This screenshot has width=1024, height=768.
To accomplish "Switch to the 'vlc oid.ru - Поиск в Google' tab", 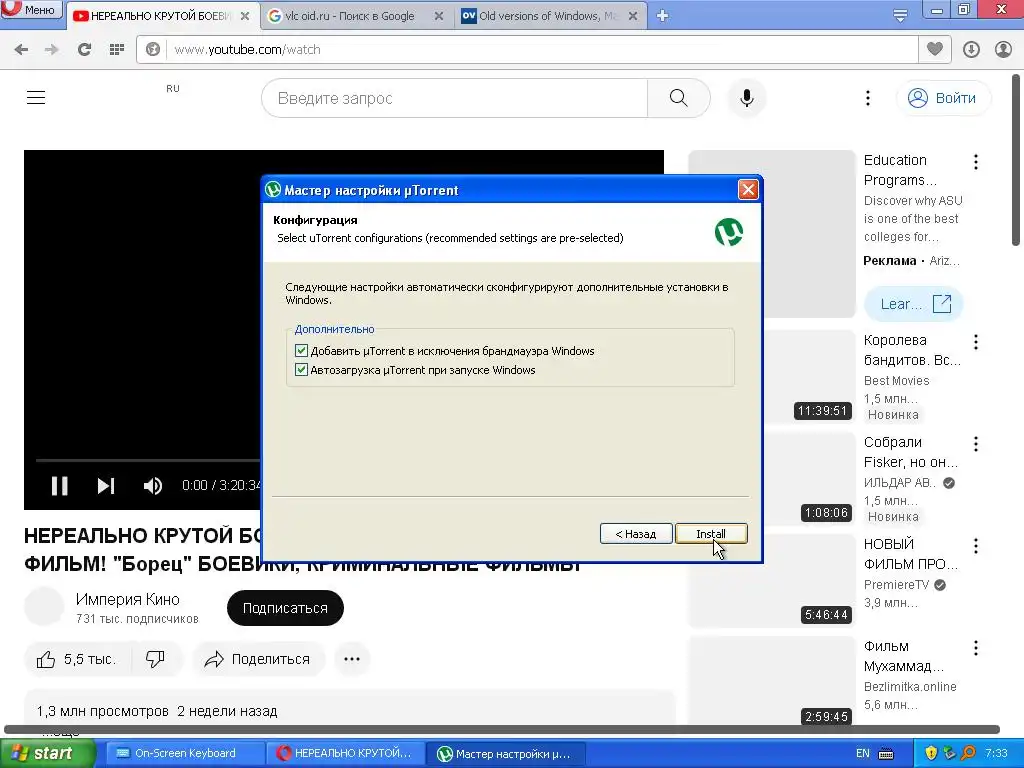I will [349, 16].
